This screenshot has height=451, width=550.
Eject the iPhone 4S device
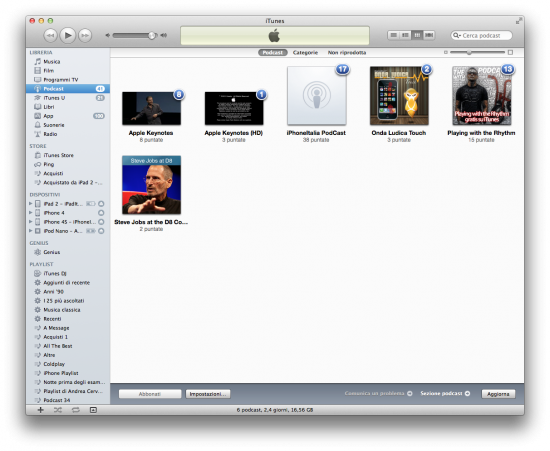click(101, 222)
